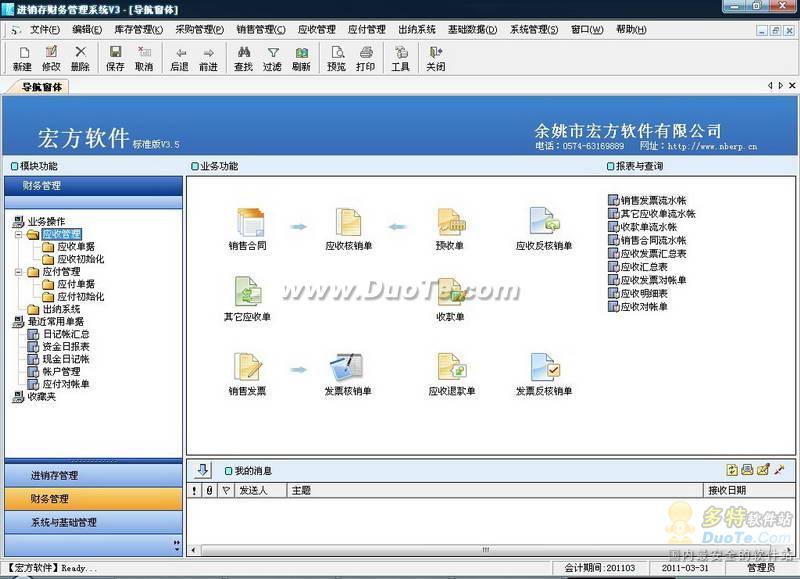Screen dimensions: 800x579
Task: Click the compose message pencil icon
Action: click(763, 470)
